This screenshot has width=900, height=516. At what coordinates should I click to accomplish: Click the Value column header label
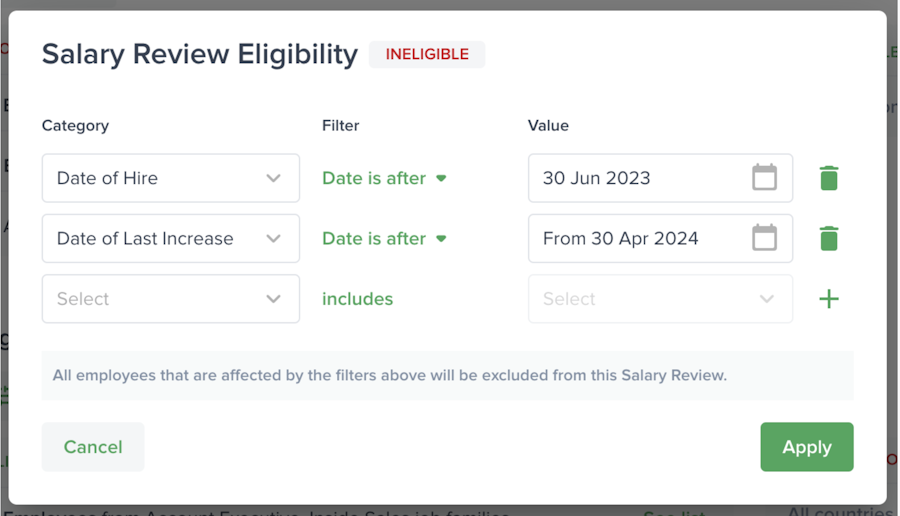tap(548, 126)
